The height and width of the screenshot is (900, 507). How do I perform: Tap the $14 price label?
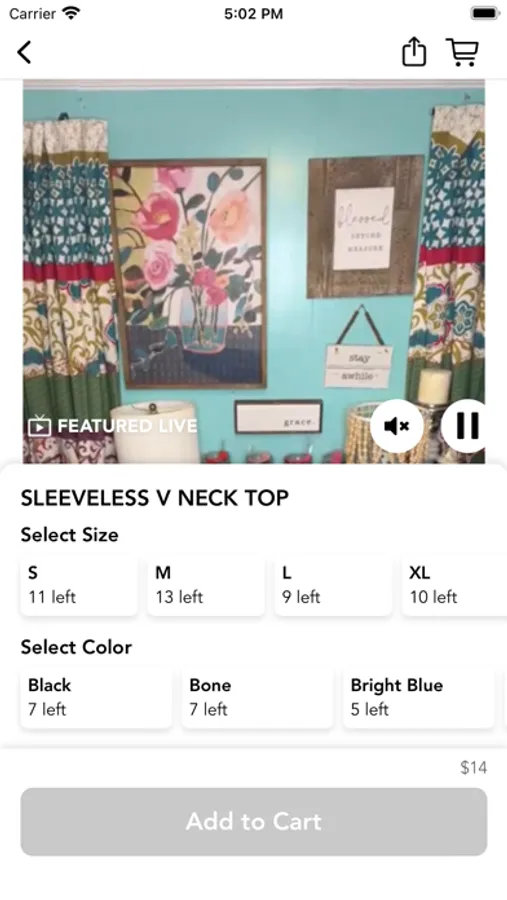click(x=473, y=767)
